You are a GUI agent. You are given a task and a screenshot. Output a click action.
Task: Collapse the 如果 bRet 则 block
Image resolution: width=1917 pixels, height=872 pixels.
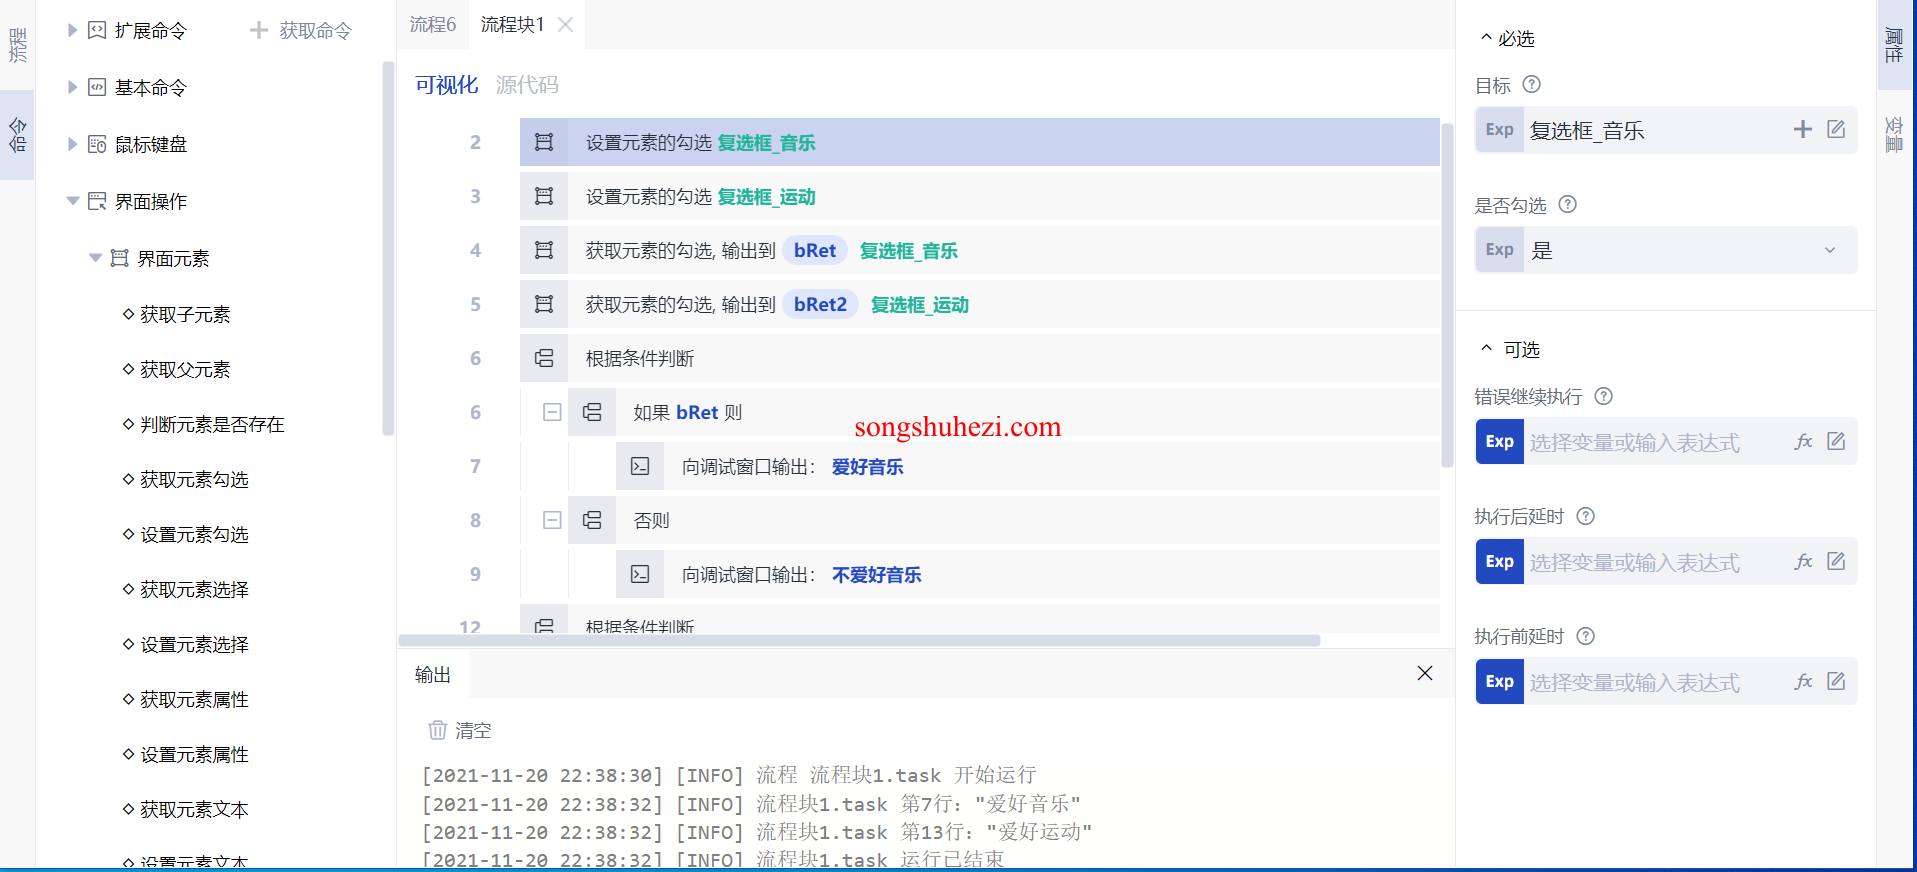coord(552,412)
